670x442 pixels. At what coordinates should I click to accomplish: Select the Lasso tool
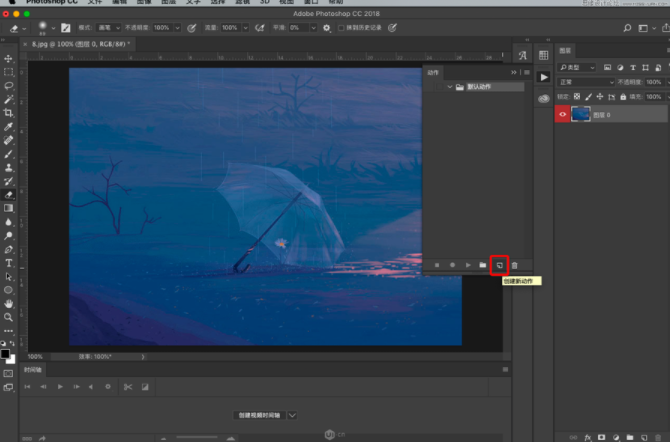9,86
